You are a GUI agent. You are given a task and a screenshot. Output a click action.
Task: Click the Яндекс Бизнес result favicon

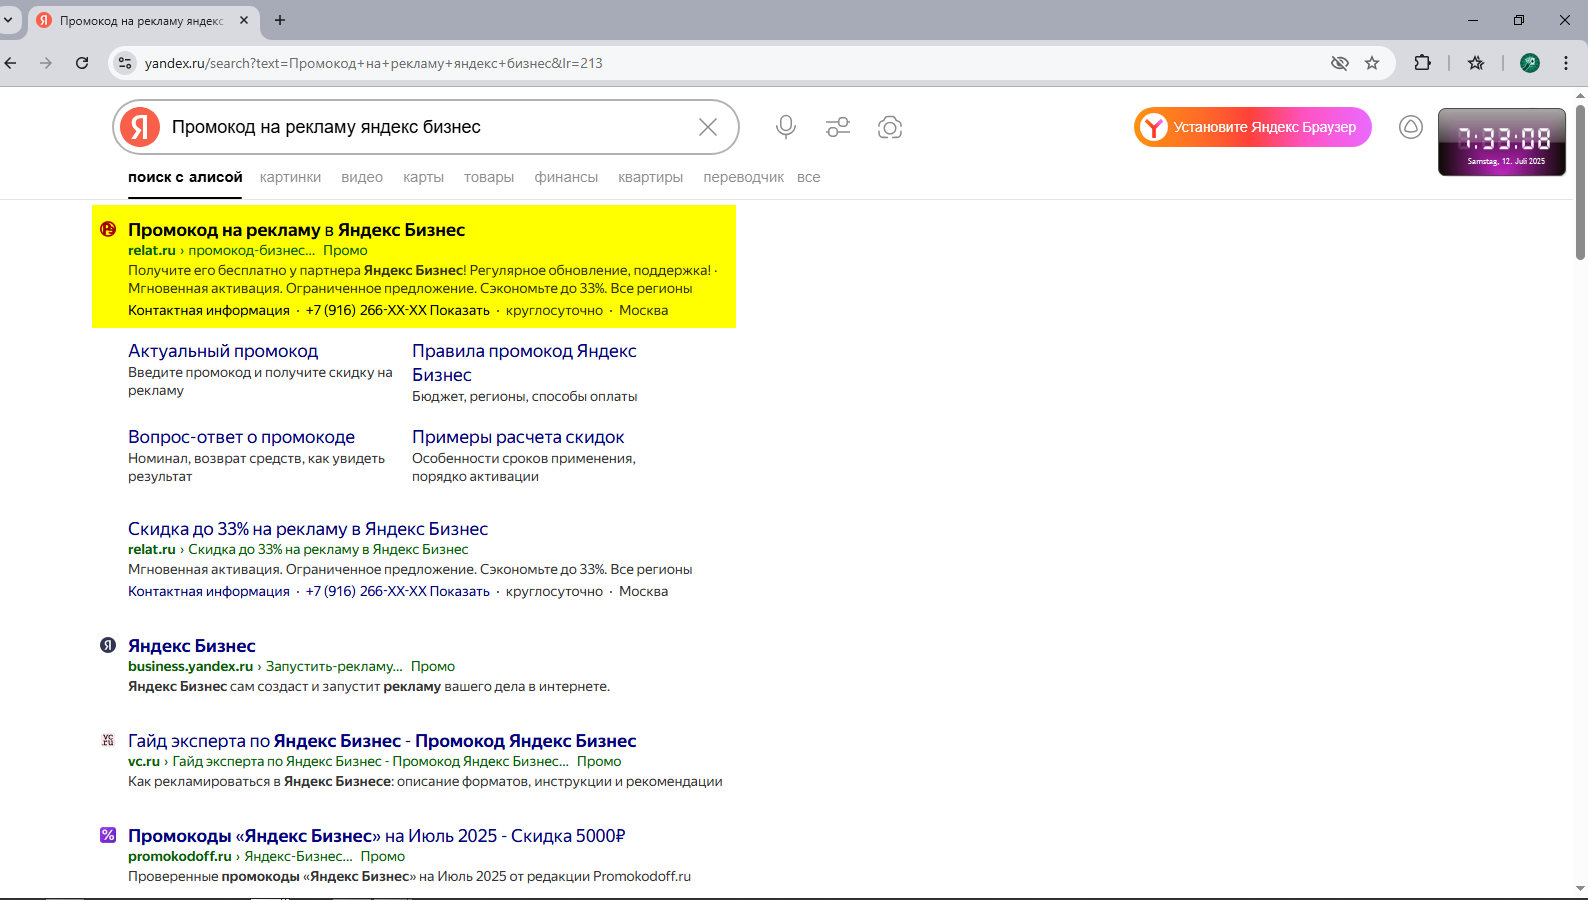coord(108,645)
